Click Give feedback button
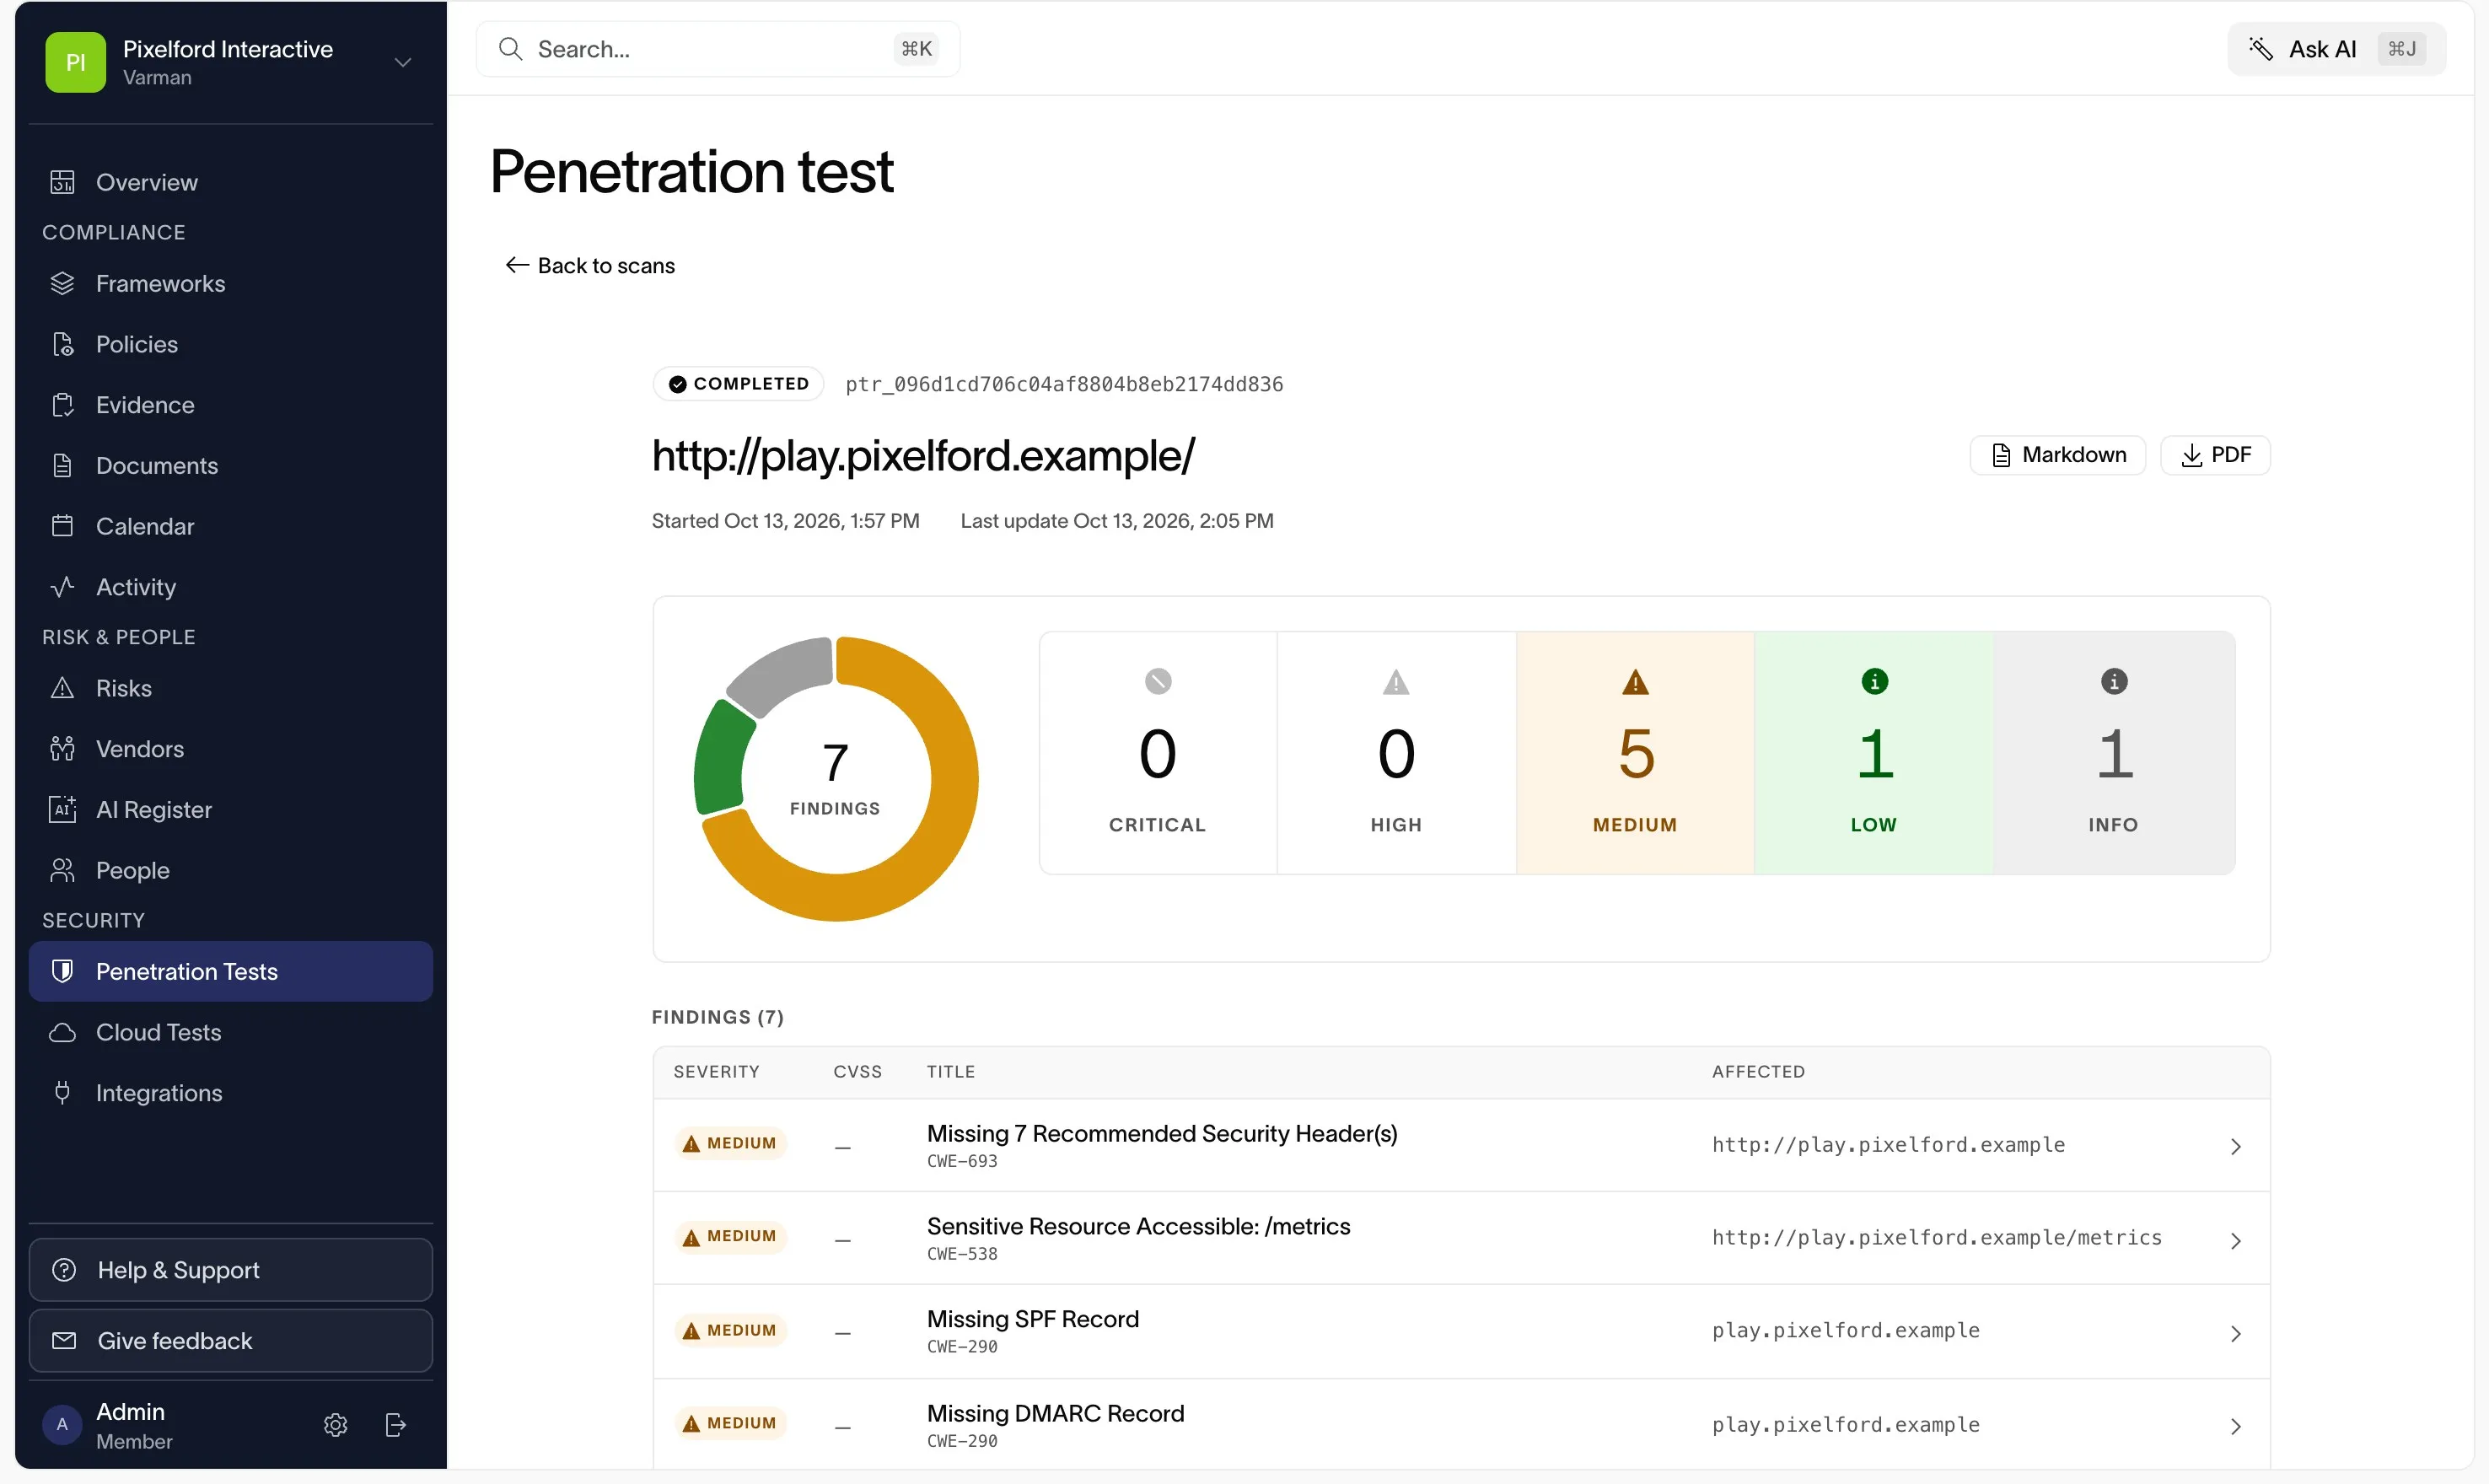 click(230, 1341)
